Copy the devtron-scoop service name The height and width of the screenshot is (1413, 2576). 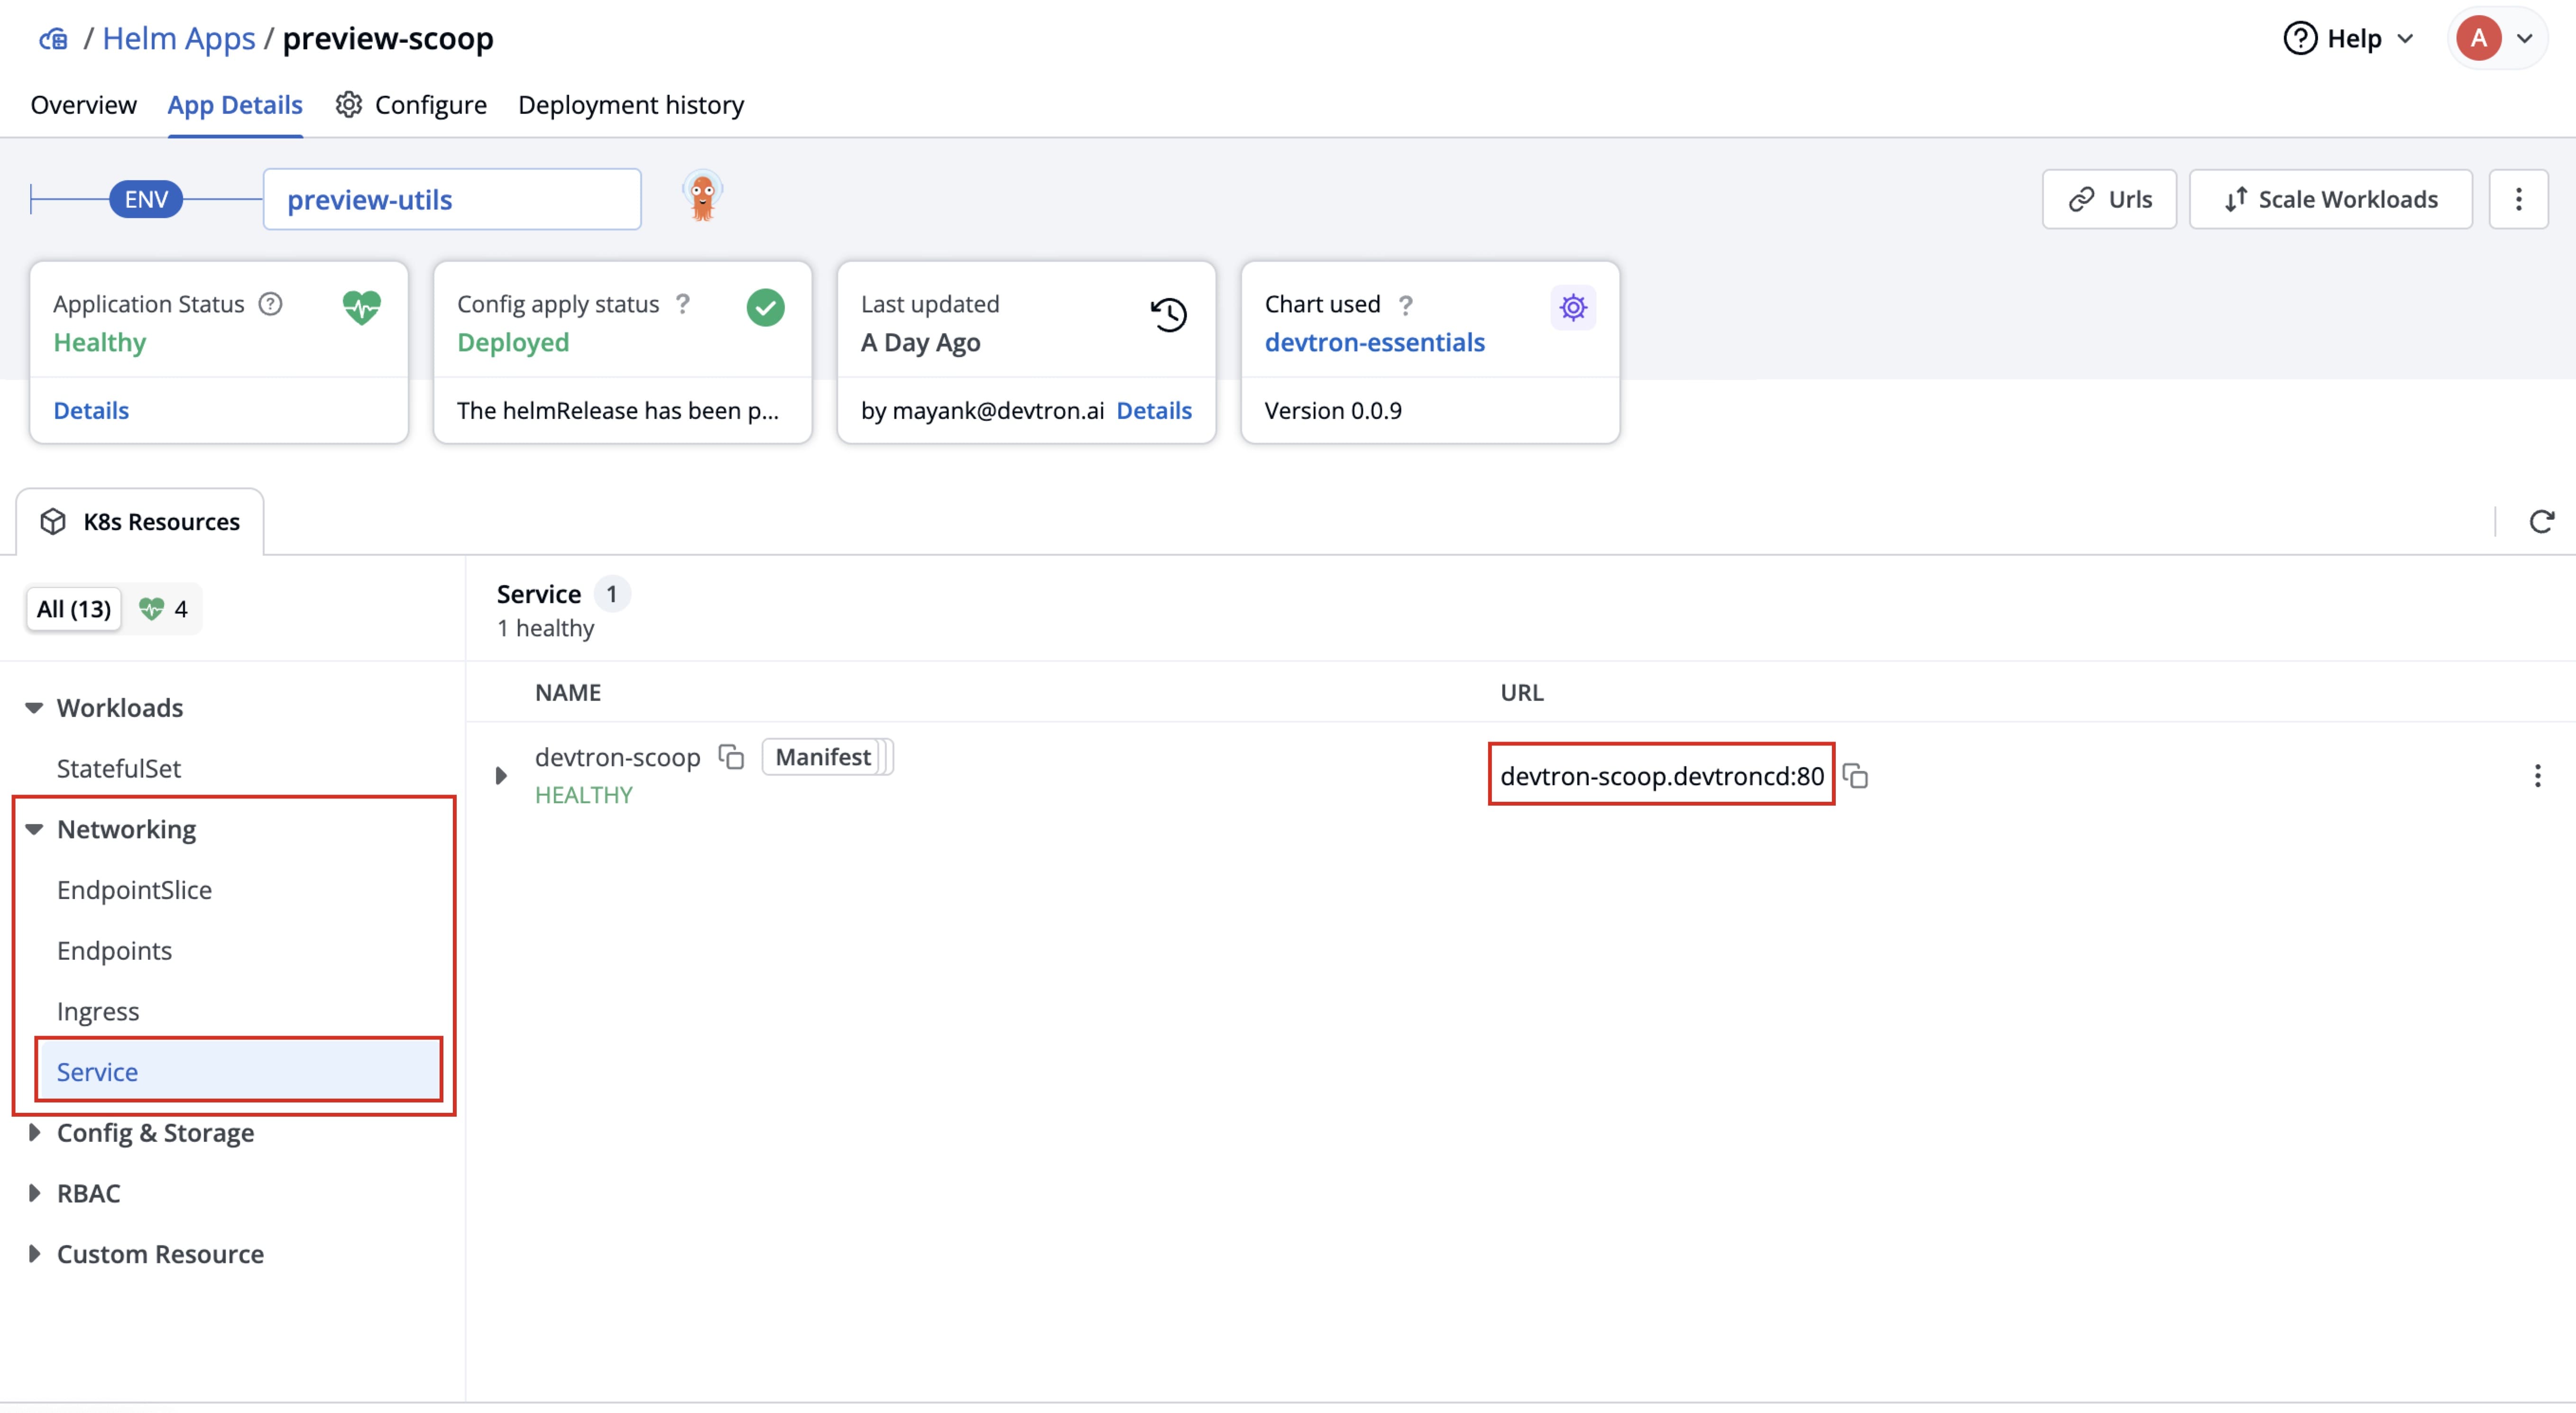click(731, 757)
